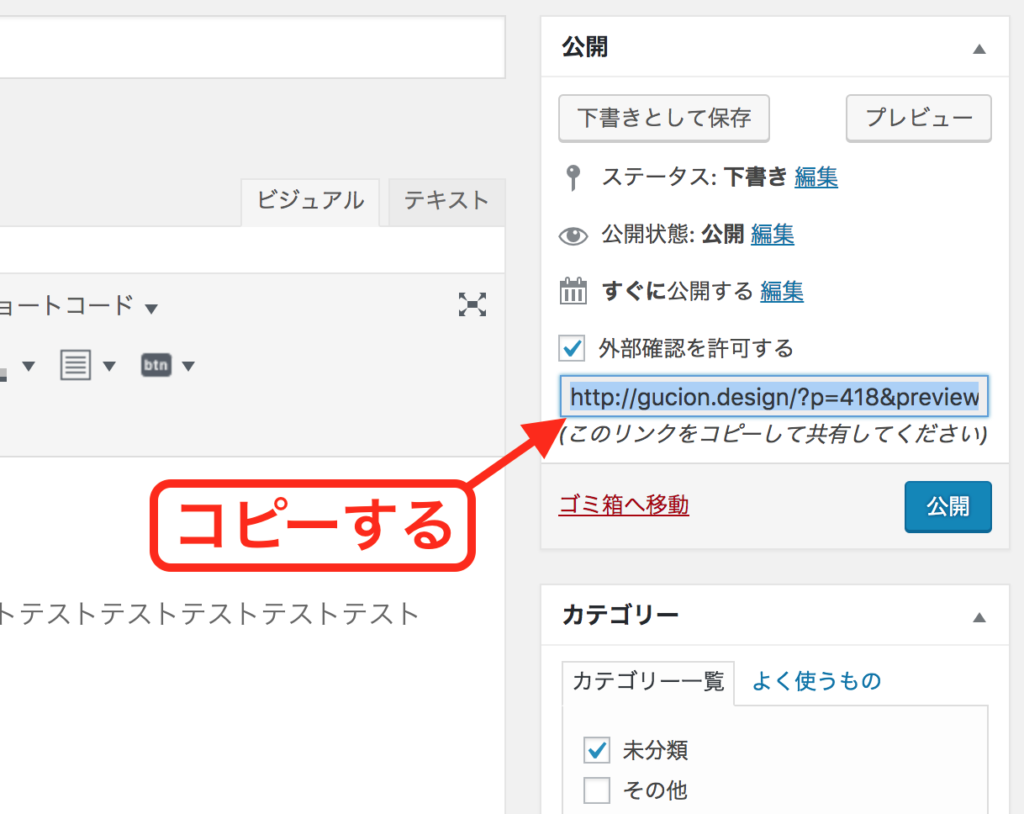Click the btn shortcode icon

tap(156, 366)
